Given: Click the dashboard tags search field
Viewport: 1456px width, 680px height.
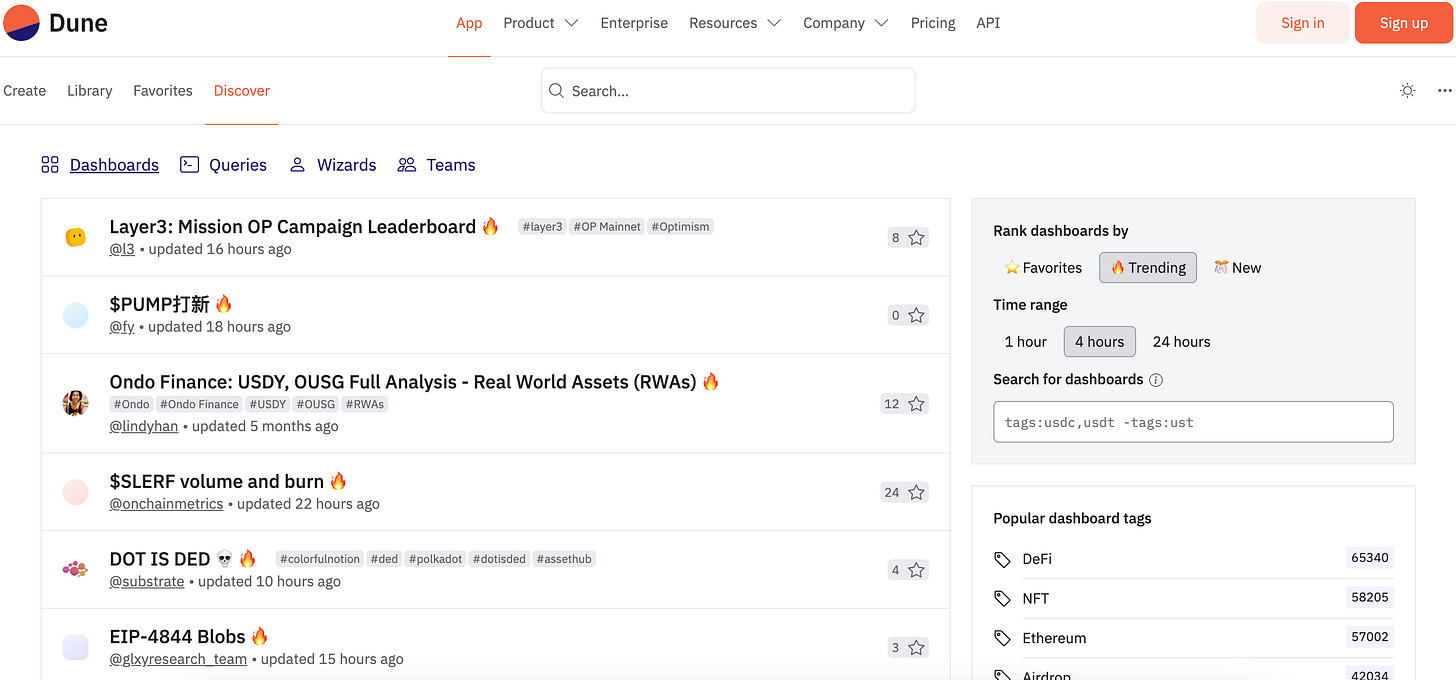Looking at the screenshot, I should point(1193,422).
